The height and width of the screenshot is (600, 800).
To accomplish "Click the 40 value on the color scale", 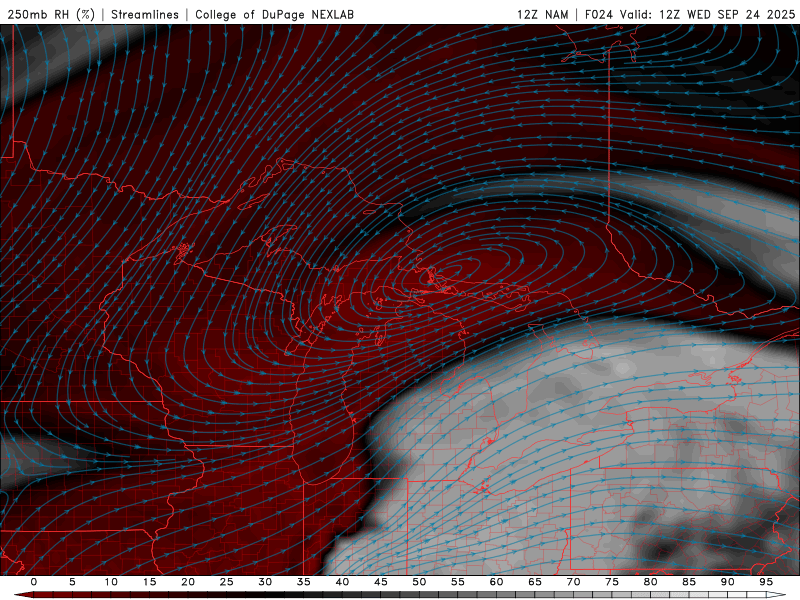I will (x=342, y=582).
